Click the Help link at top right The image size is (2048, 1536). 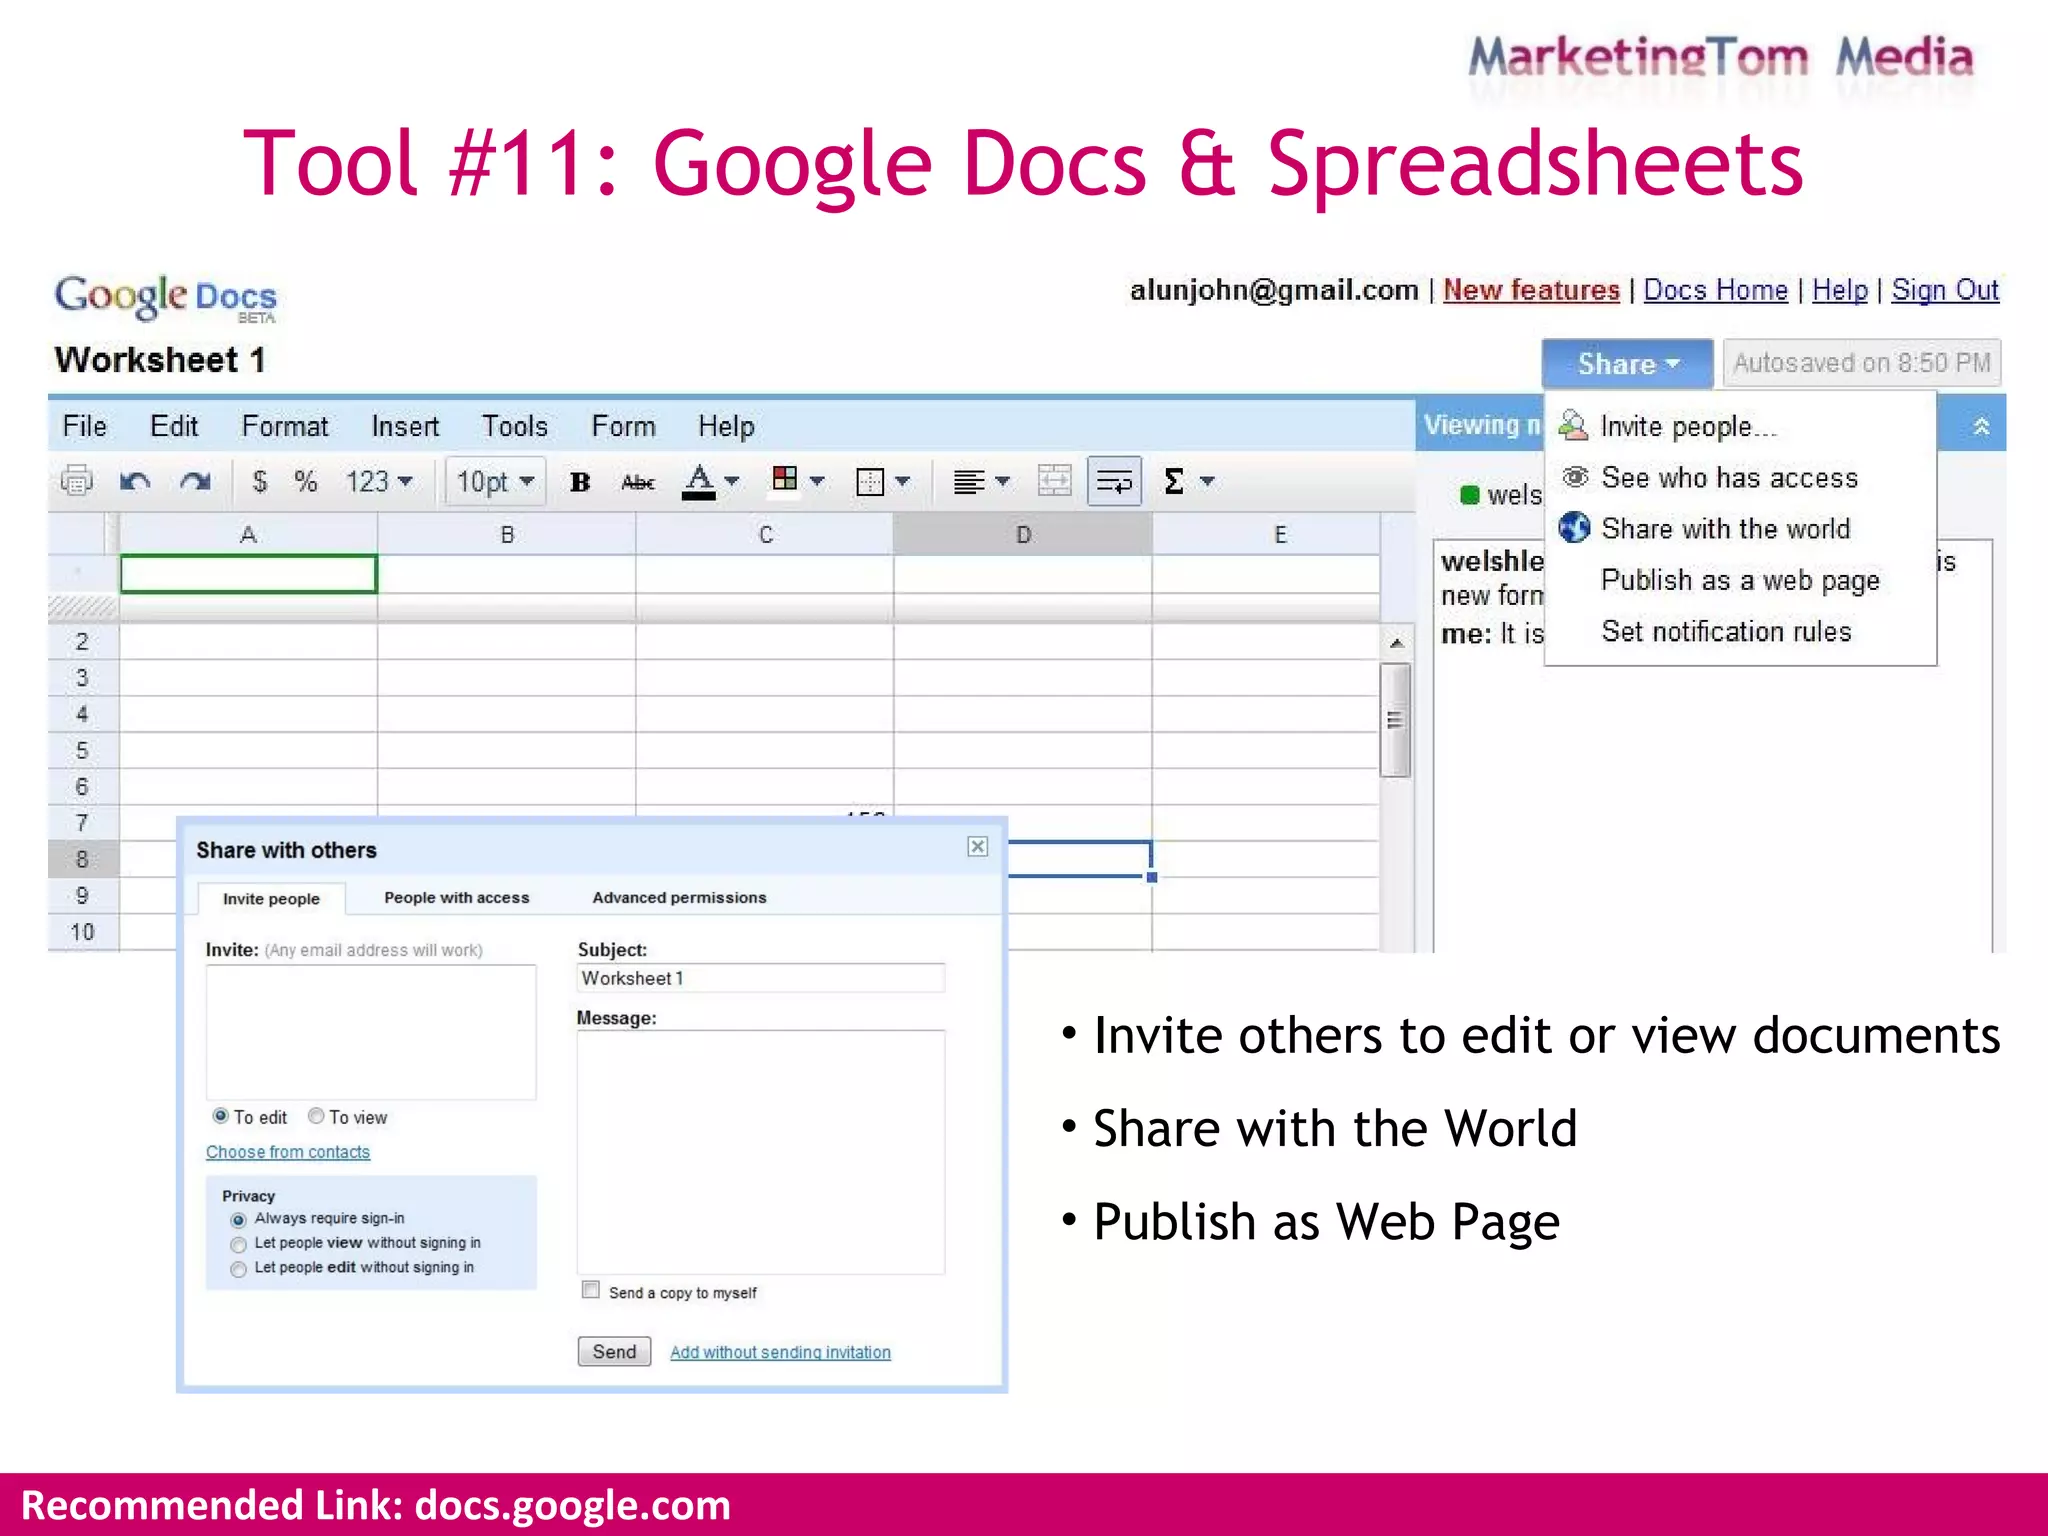pos(1840,291)
